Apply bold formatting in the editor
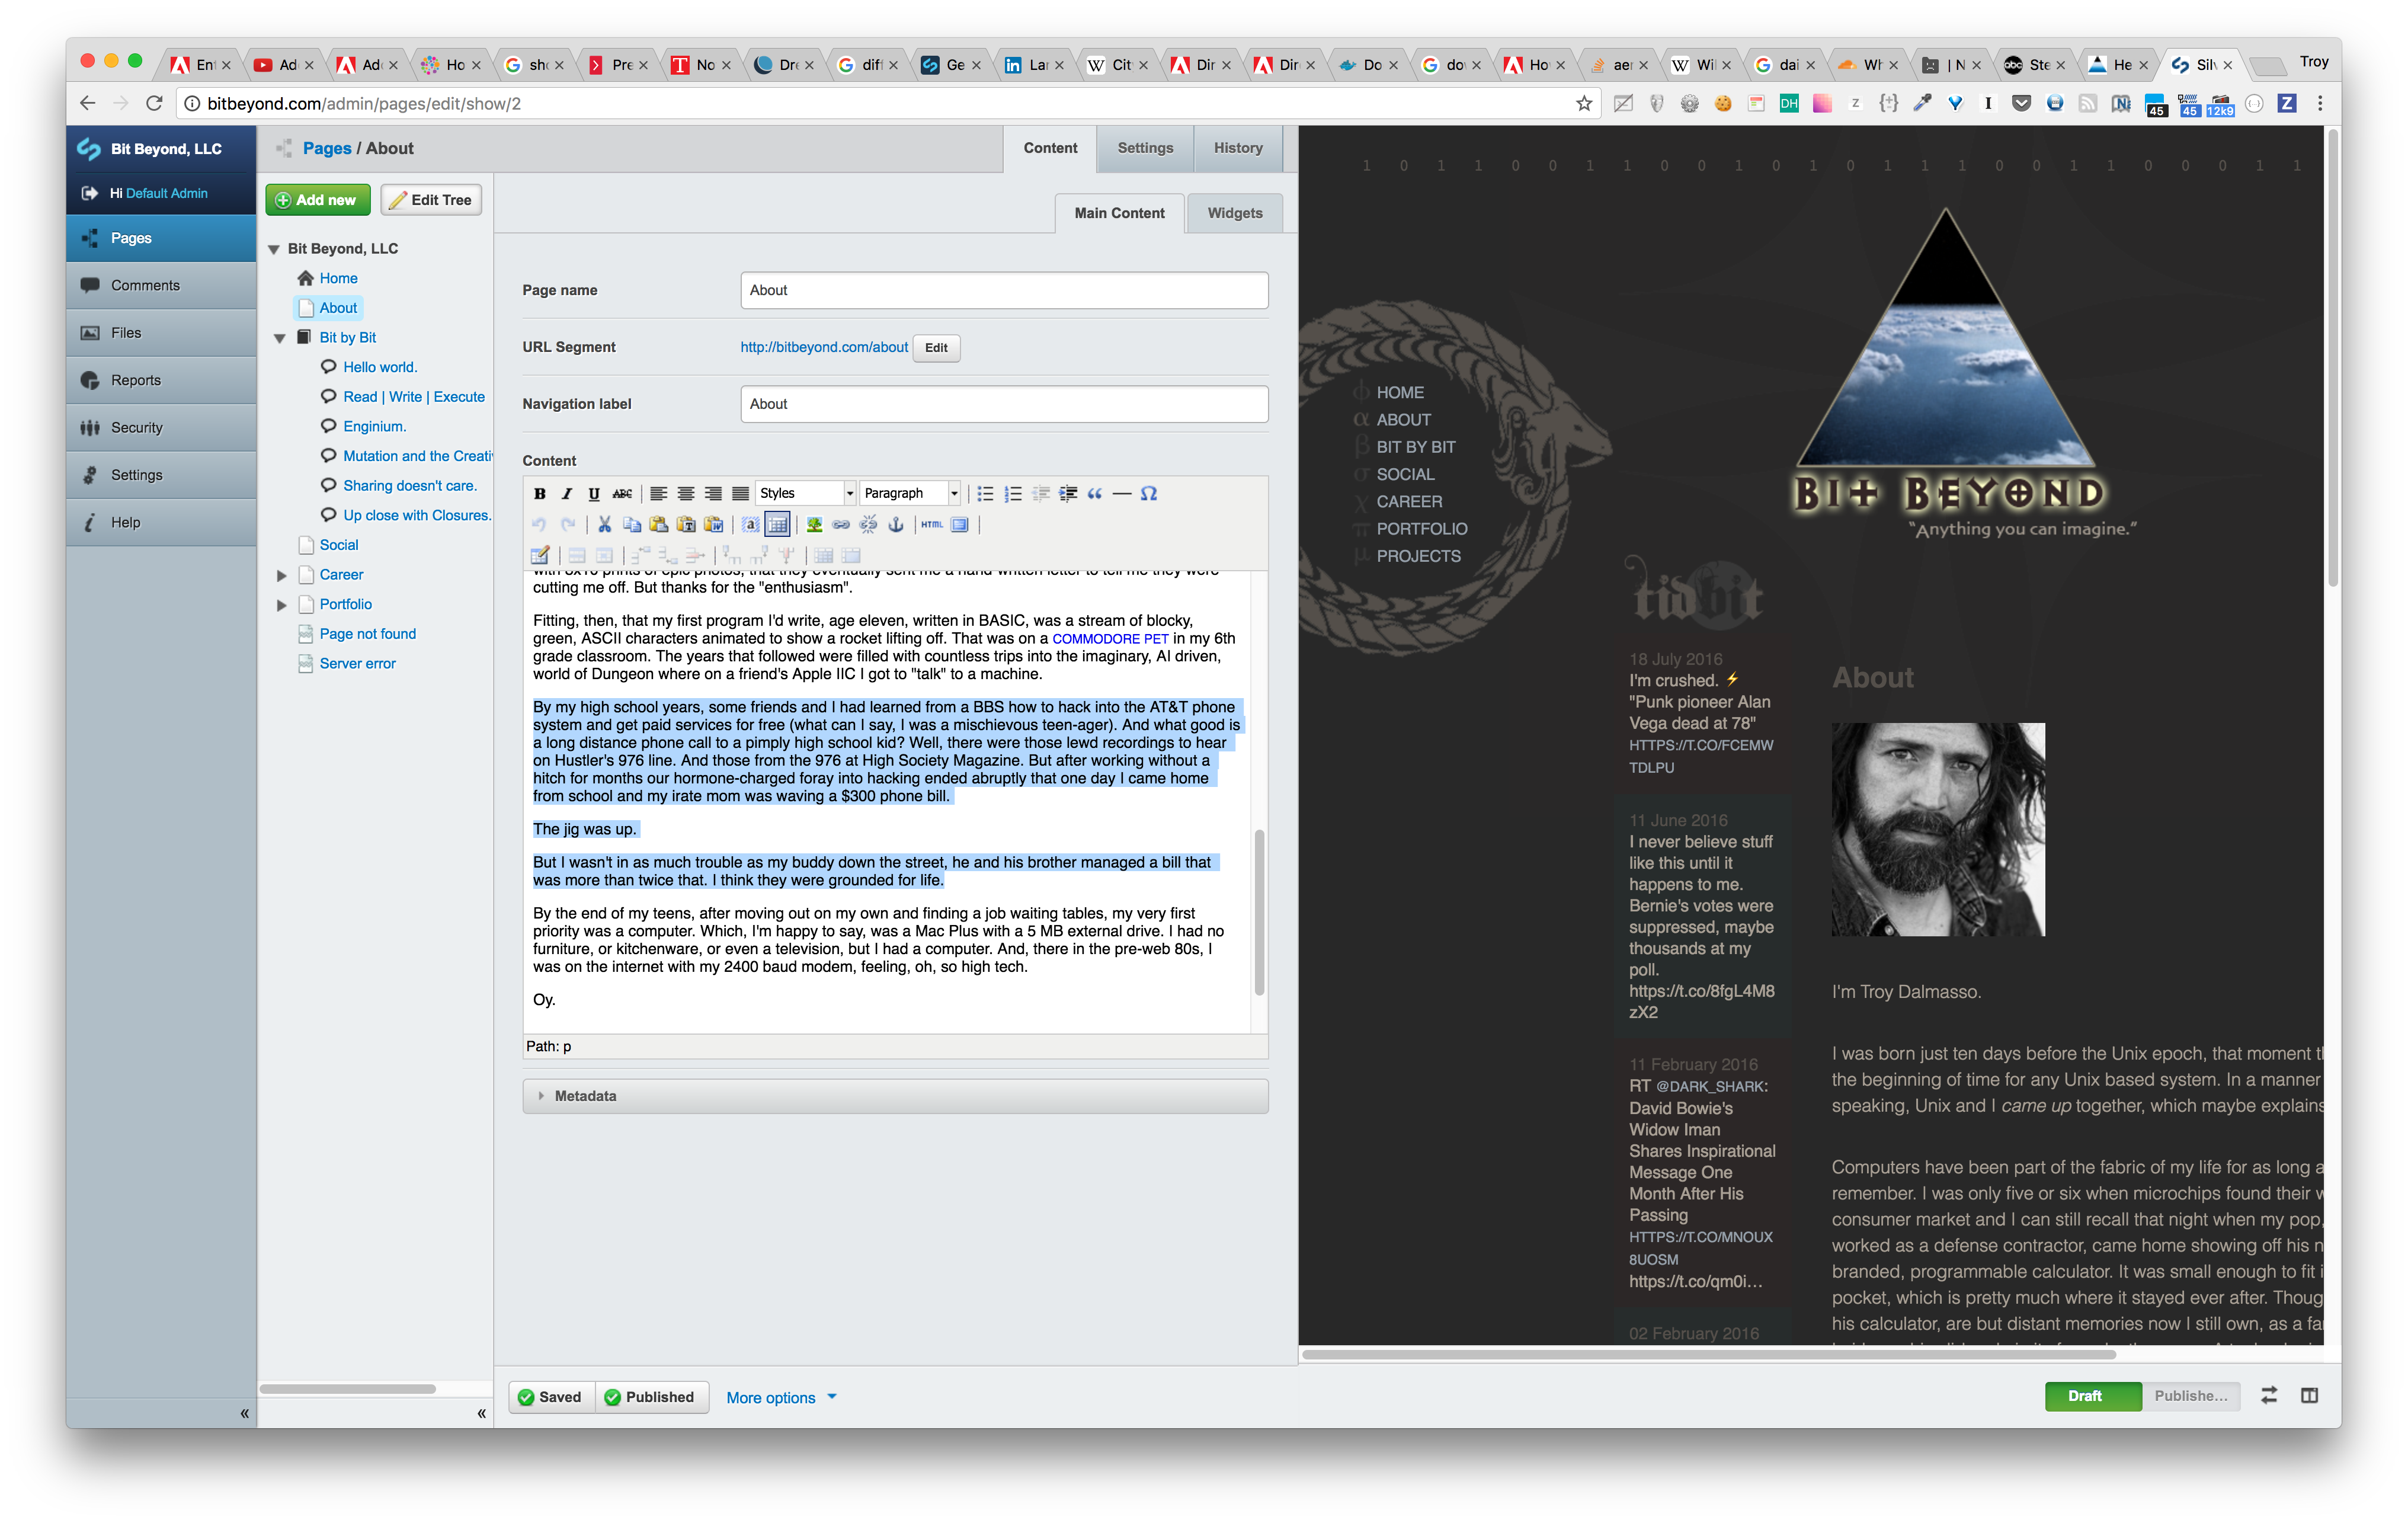The width and height of the screenshot is (2408, 1523). (x=540, y=493)
